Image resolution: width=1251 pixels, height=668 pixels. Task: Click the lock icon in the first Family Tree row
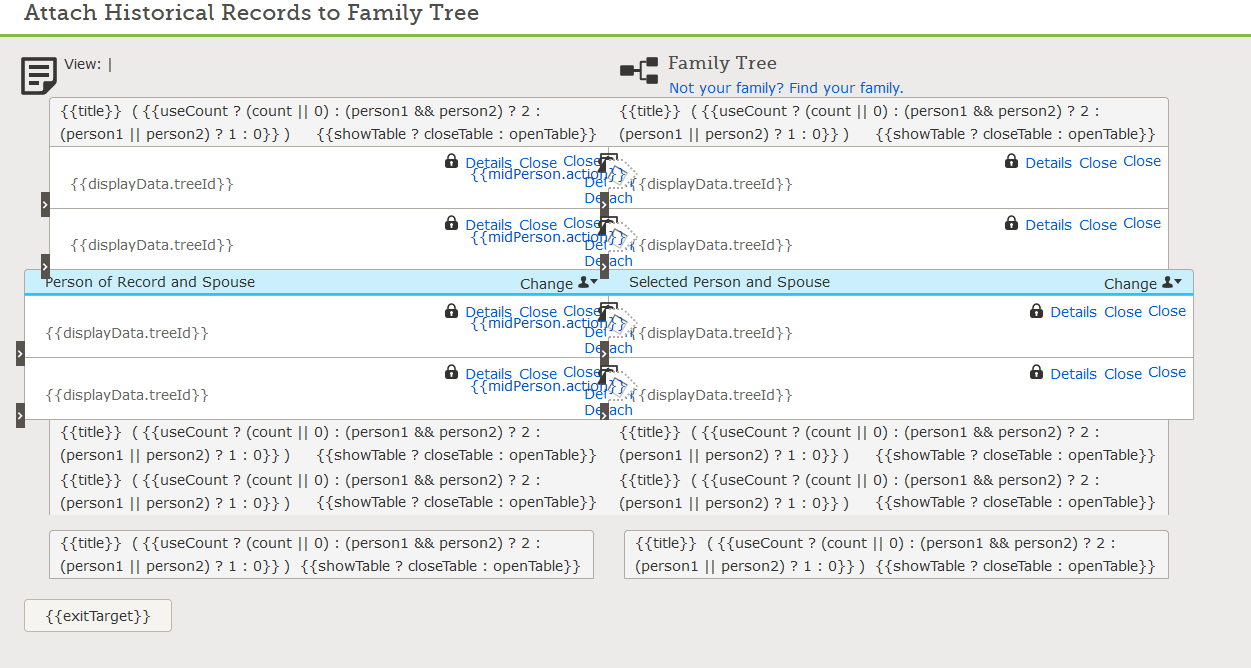tap(1011, 161)
